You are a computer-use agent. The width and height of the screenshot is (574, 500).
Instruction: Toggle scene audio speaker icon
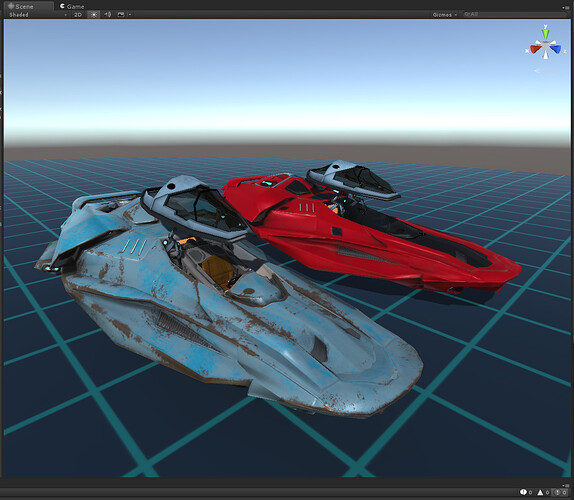[x=107, y=15]
